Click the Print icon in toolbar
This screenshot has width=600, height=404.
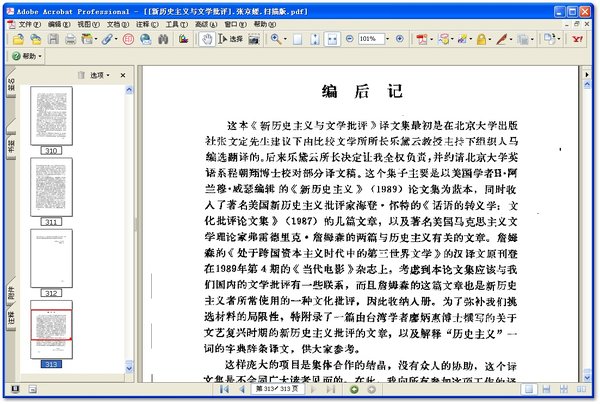72,39
